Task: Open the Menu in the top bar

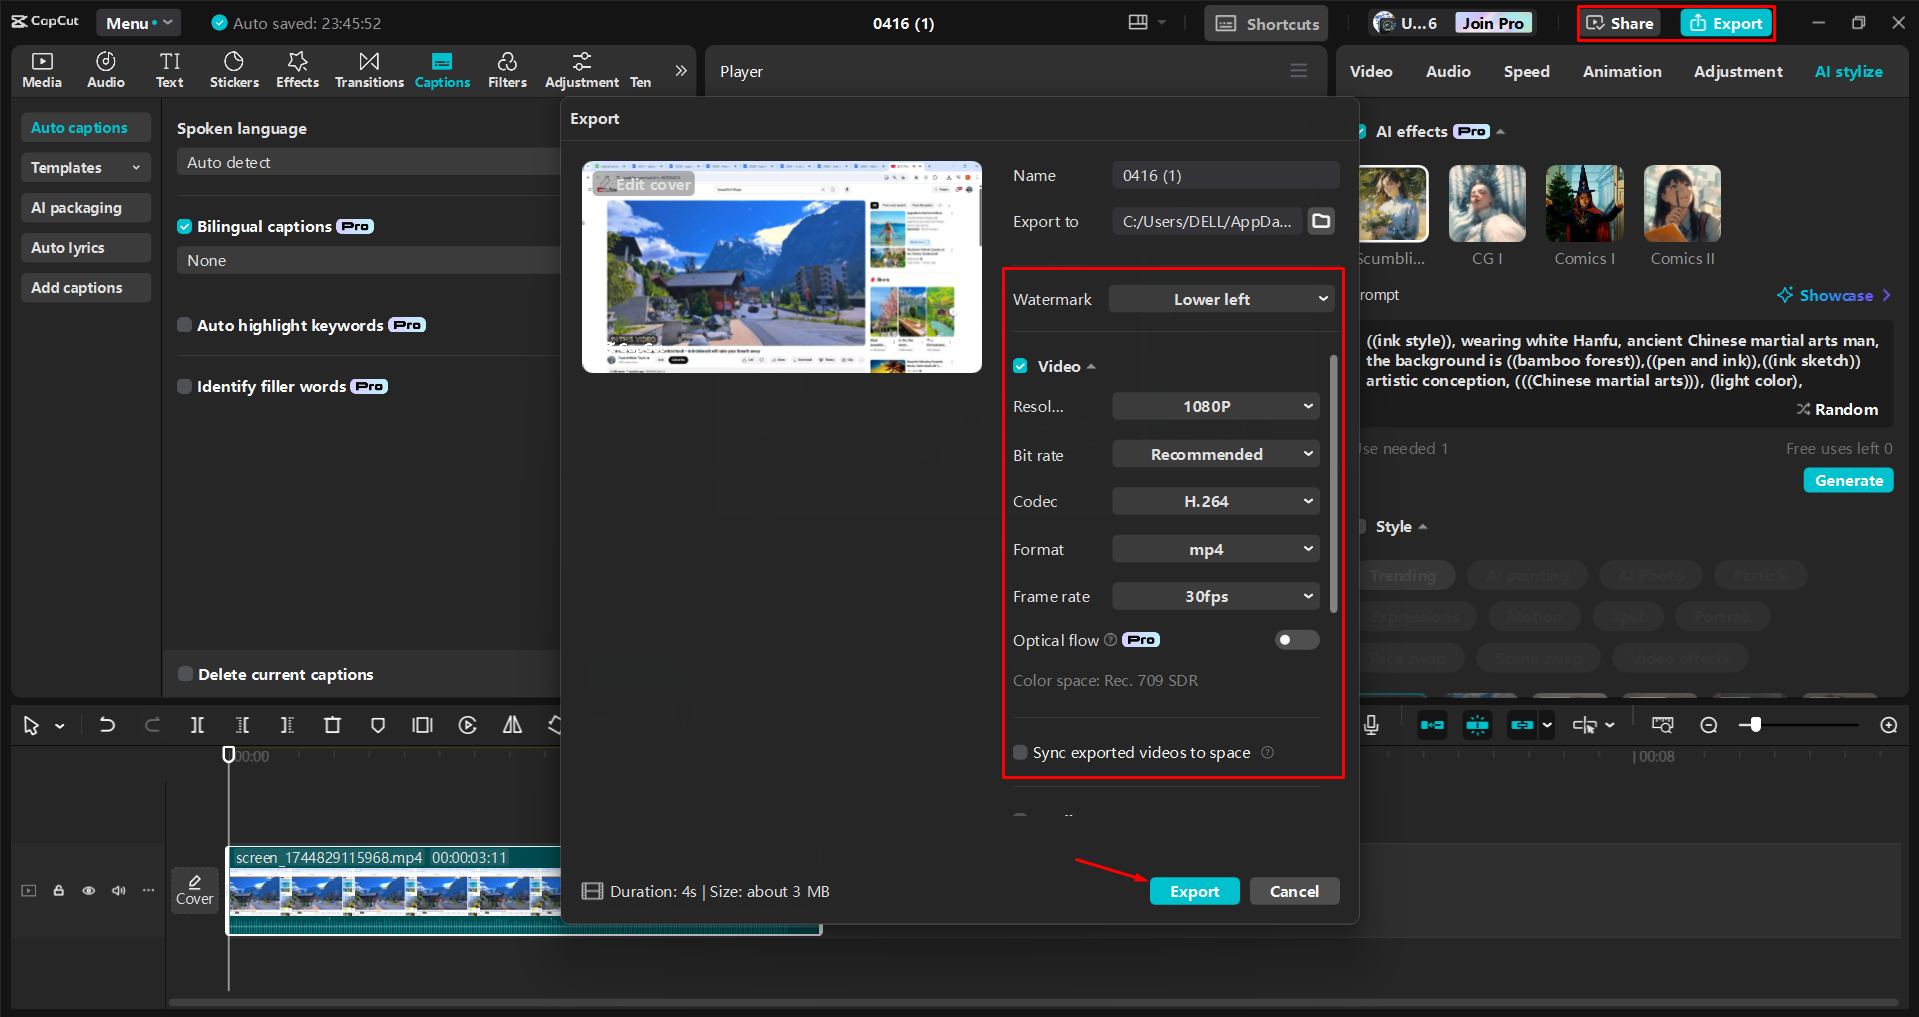Action: pyautogui.click(x=138, y=22)
